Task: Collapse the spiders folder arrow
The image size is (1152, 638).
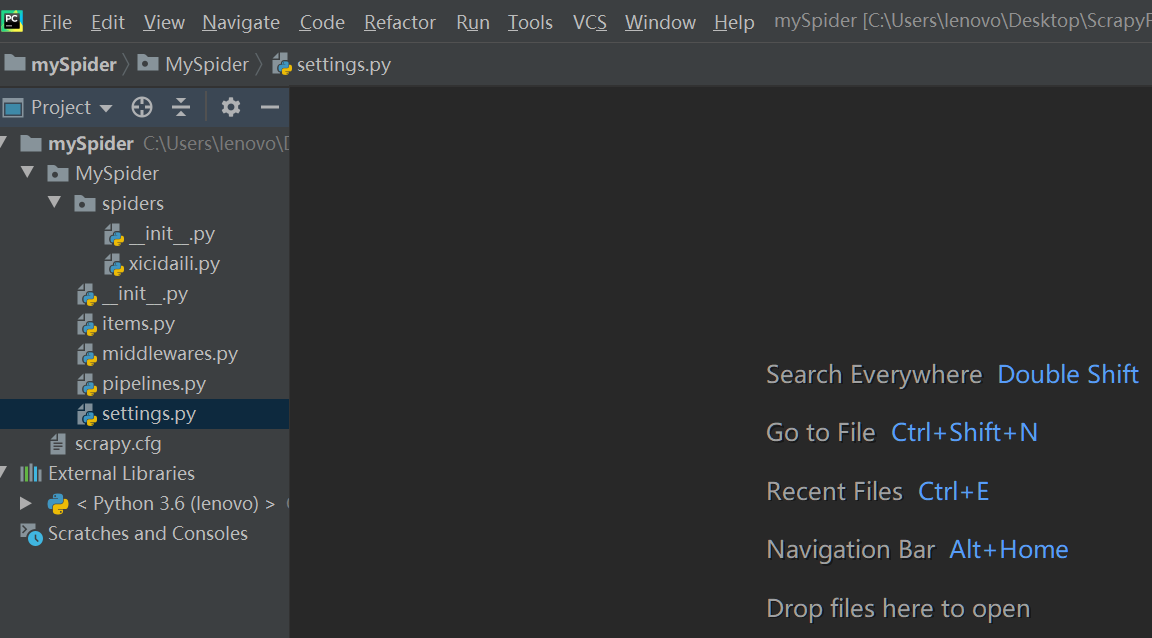Action: [54, 202]
